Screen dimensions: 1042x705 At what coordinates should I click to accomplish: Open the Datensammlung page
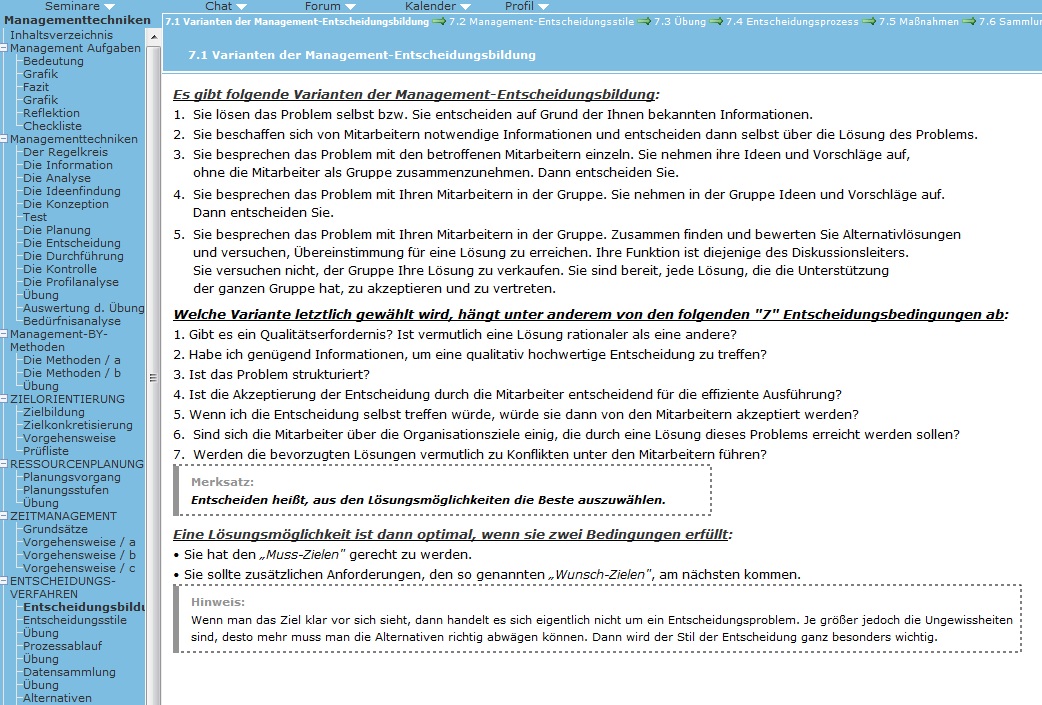[x=69, y=672]
